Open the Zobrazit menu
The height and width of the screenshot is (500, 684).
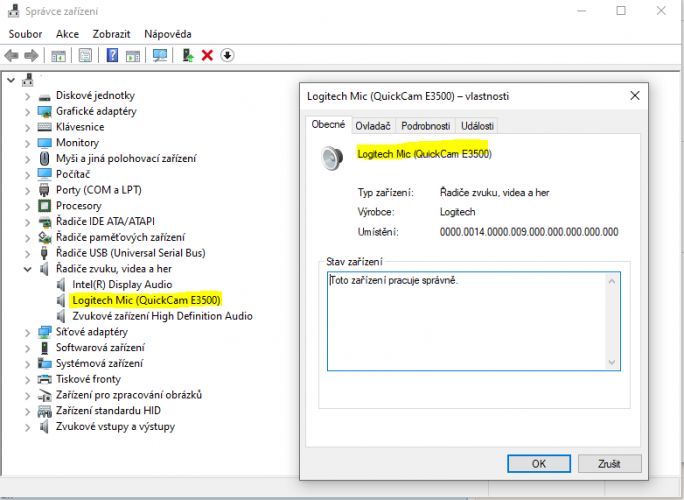[111, 34]
